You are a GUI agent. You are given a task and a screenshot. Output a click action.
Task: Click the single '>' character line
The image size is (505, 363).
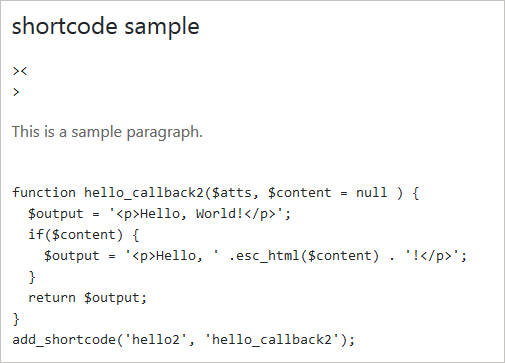(16, 92)
